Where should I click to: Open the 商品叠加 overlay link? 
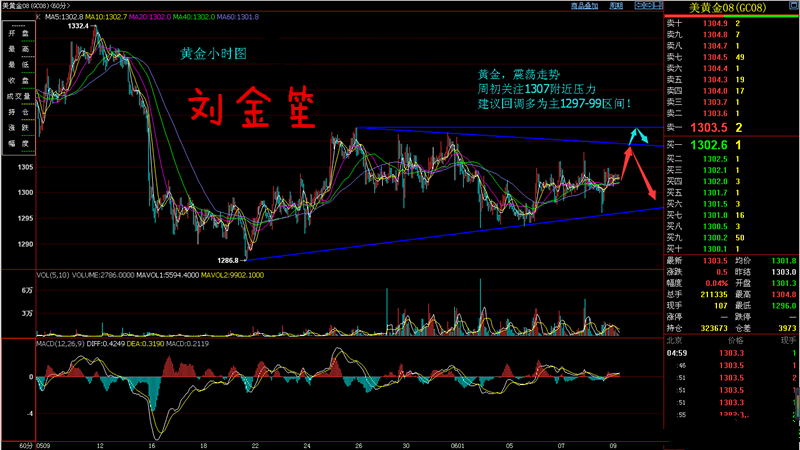pos(584,6)
